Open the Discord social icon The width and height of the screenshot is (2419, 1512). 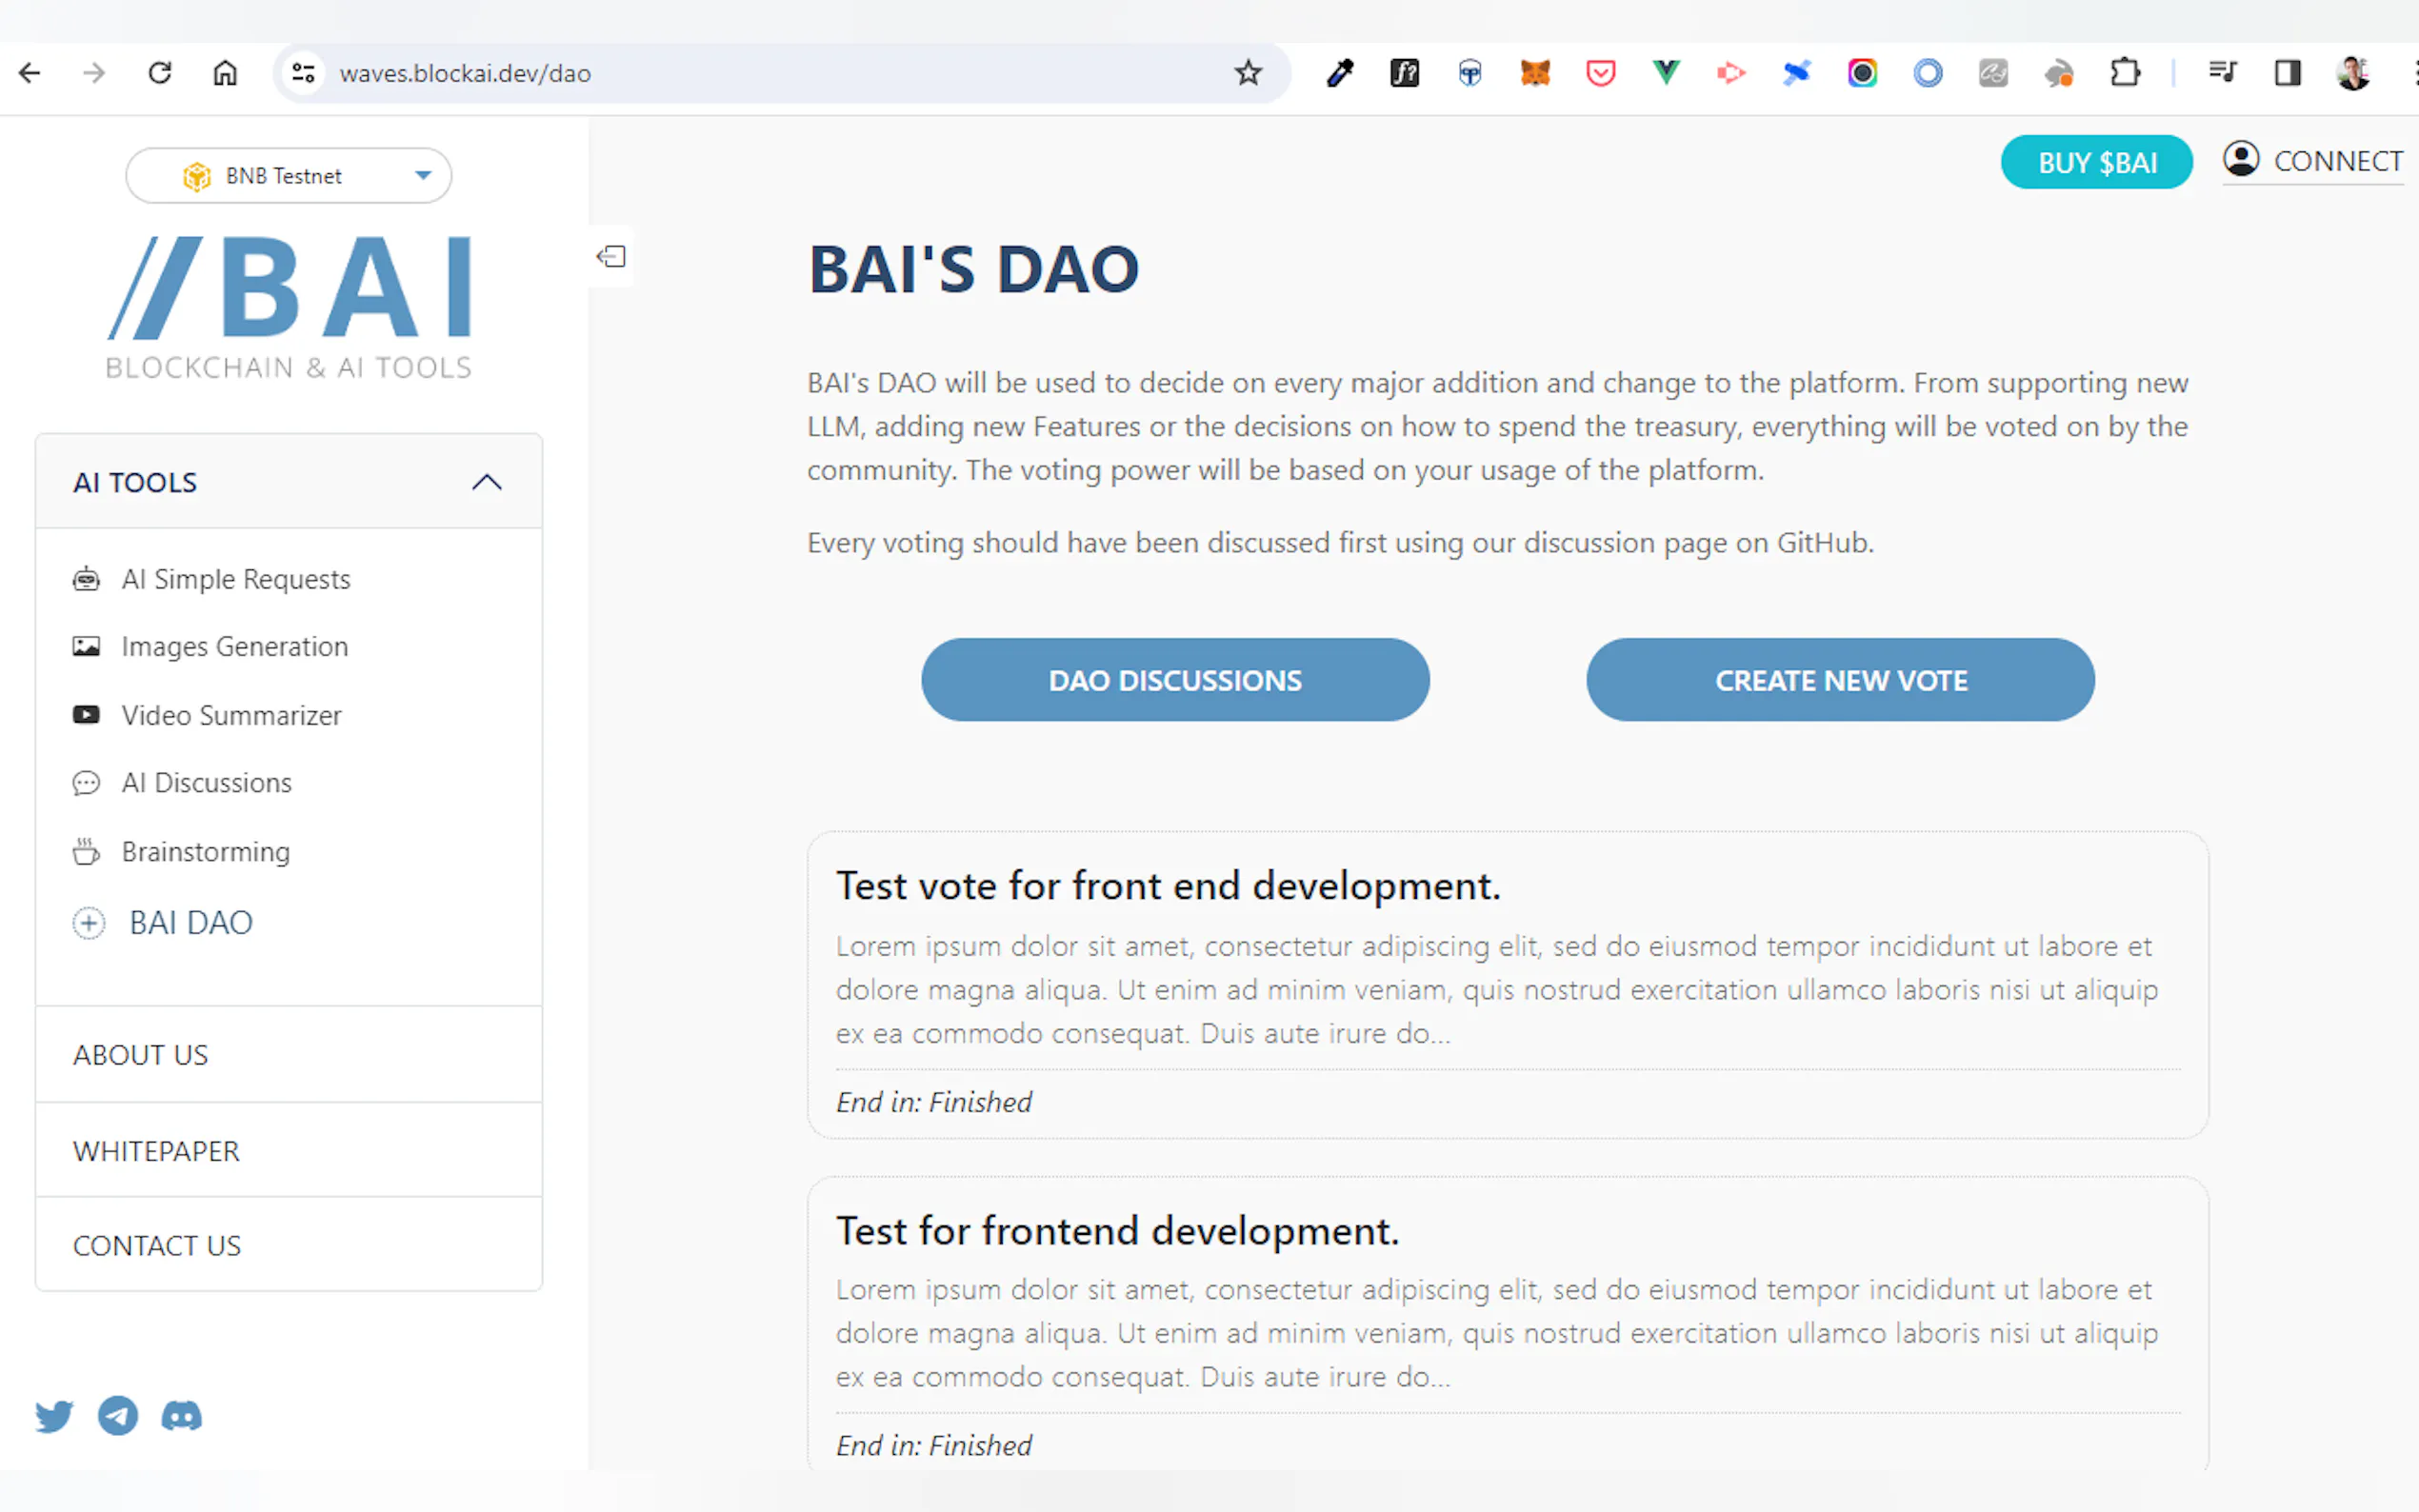click(181, 1416)
